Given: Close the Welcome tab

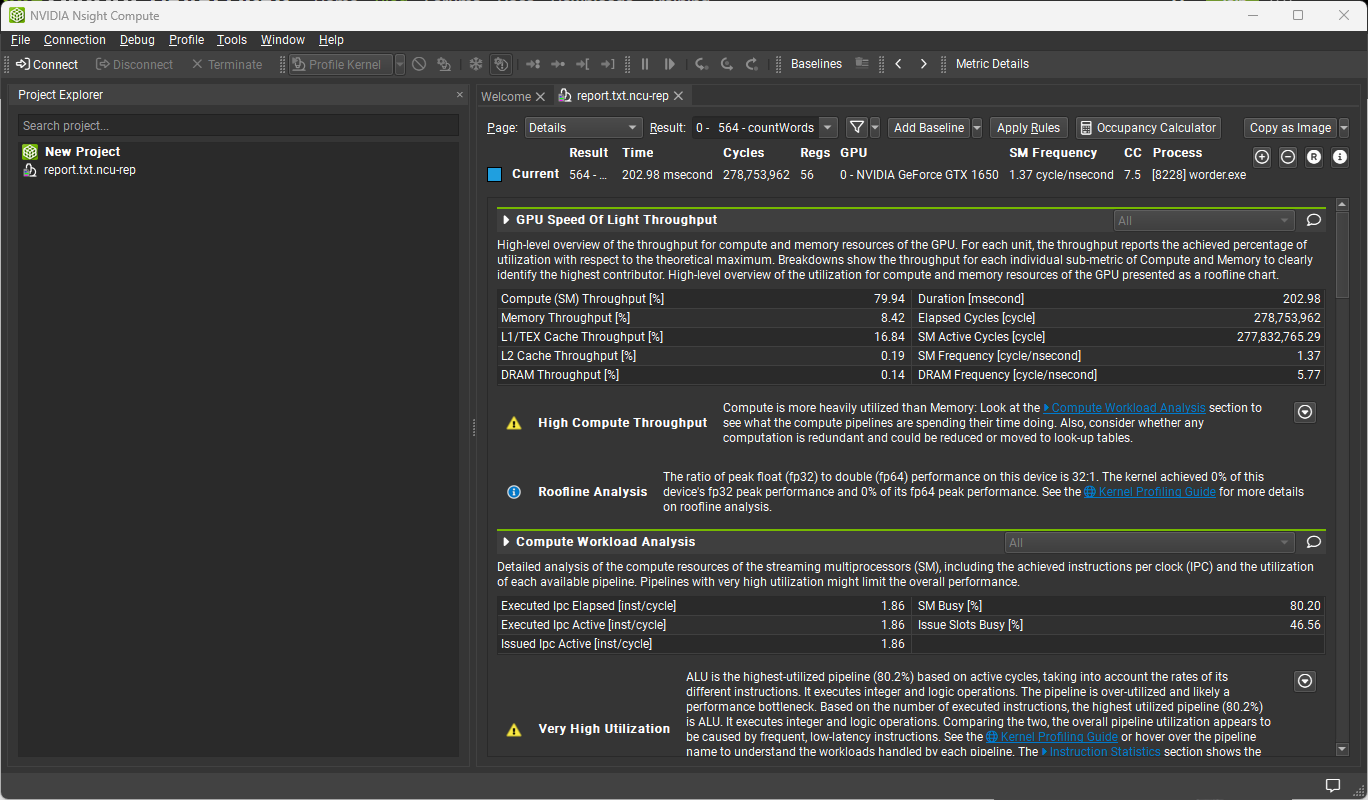Looking at the screenshot, I should tap(540, 96).
